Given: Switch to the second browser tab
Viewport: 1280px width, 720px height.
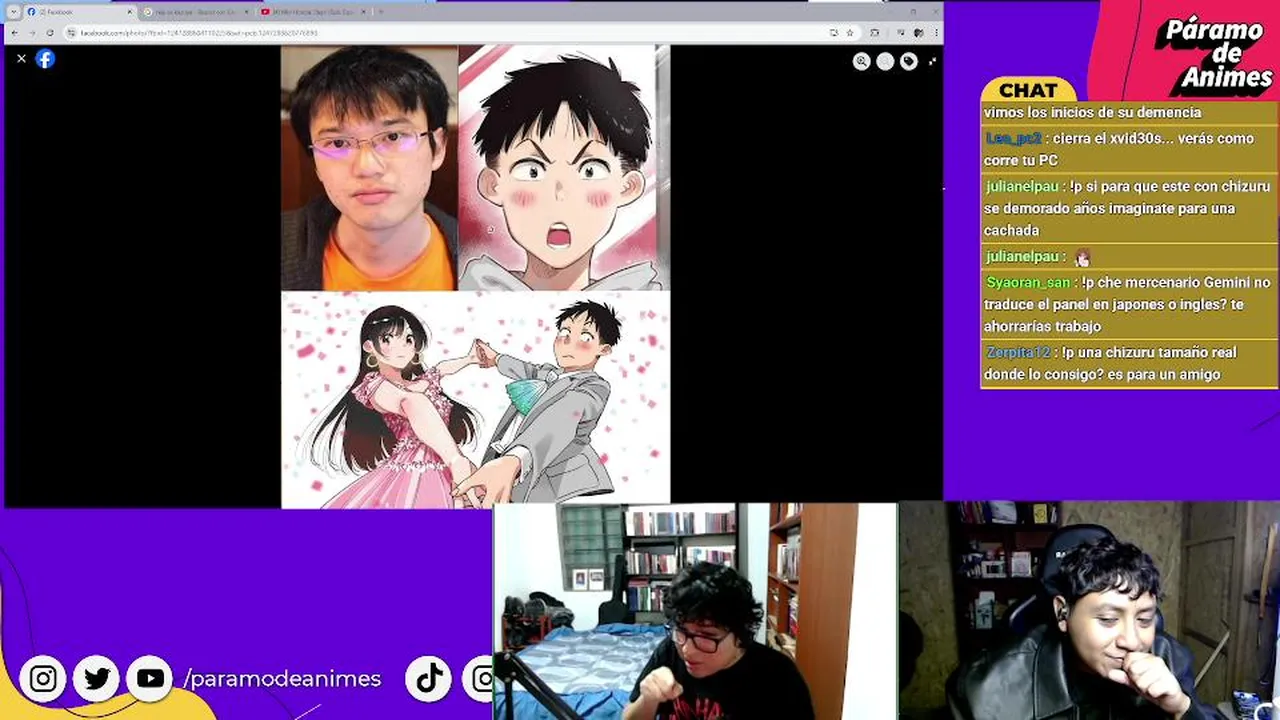Looking at the screenshot, I should tap(196, 12).
